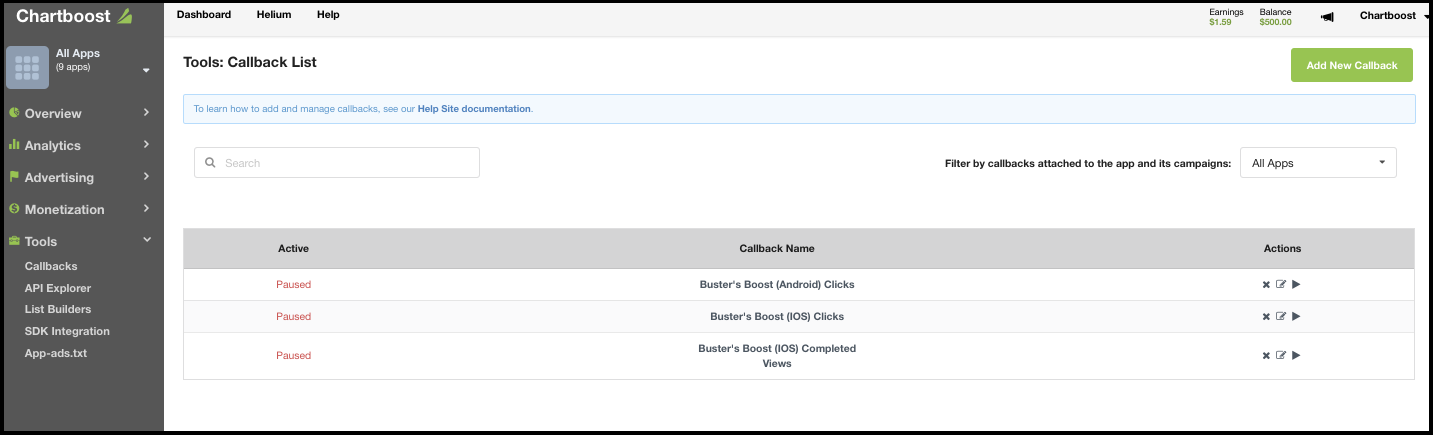Edit Buster's Boost (IOS) Clicks callback
This screenshot has height=435, width=1433.
1281,317
